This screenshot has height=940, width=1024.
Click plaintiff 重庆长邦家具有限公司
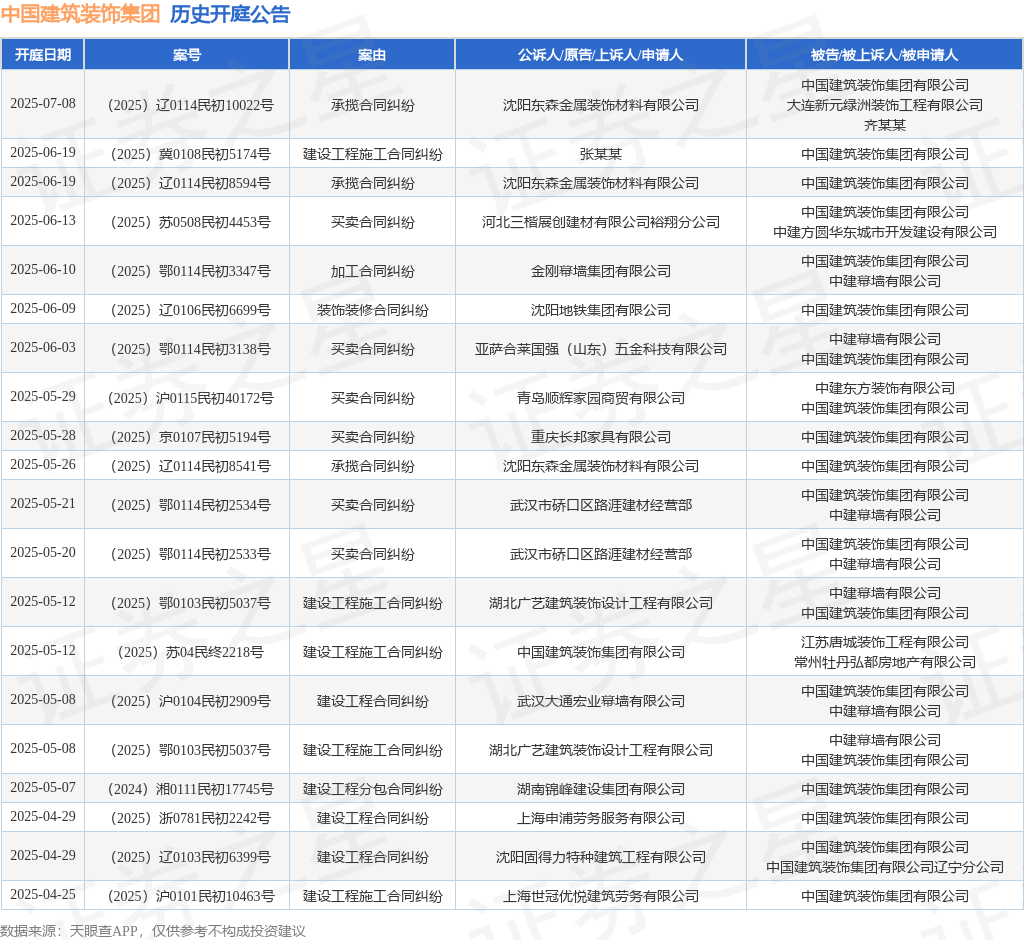601,437
